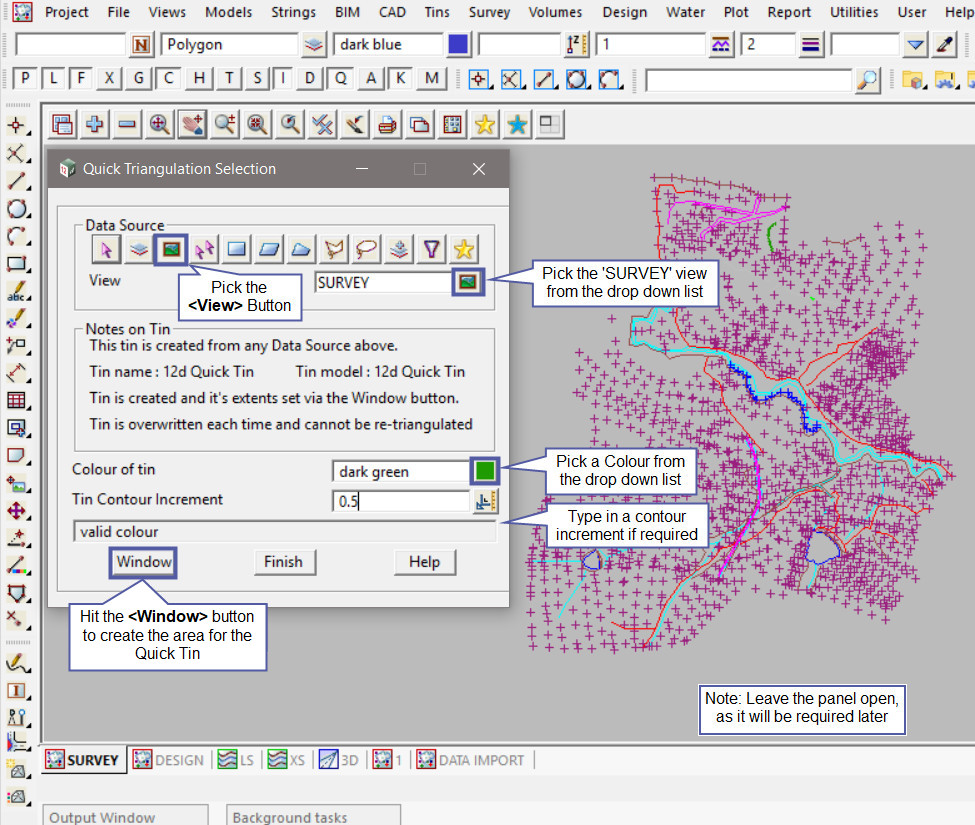Click the eyedropper icon in top toolbar

945,45
